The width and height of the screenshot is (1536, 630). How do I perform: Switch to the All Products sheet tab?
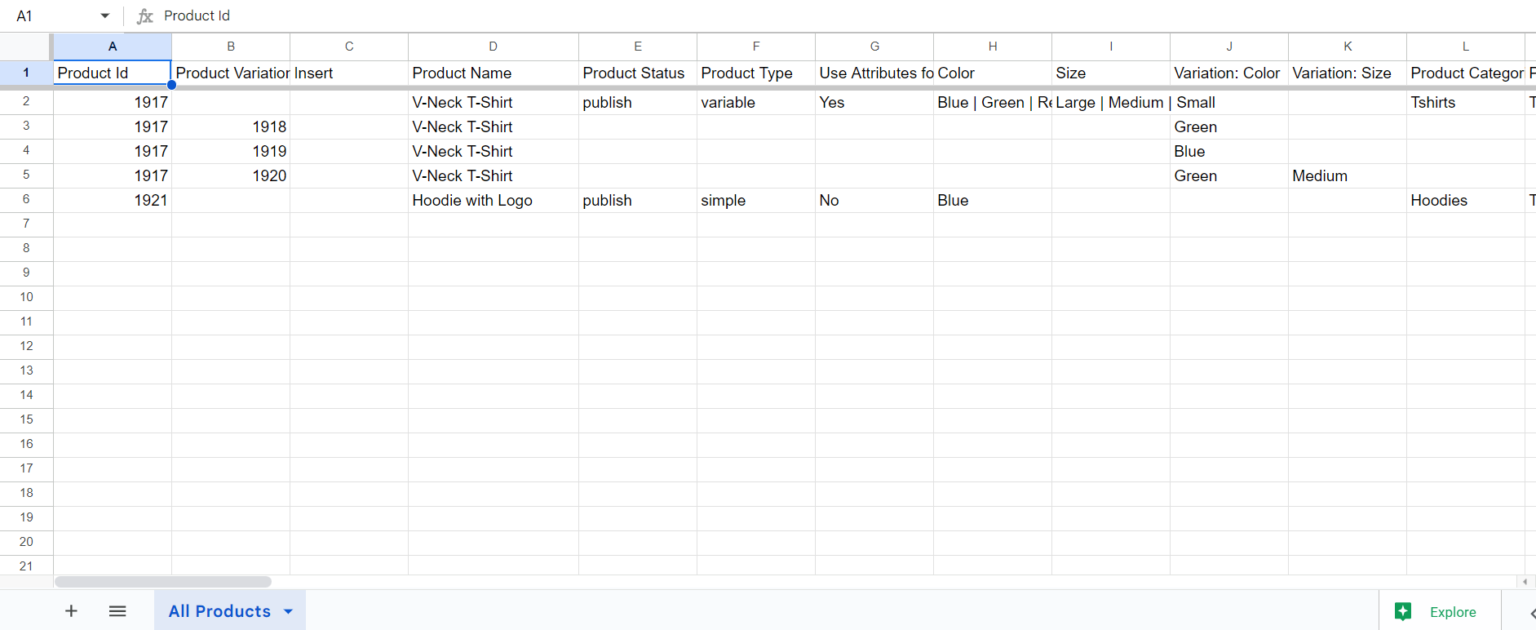click(x=220, y=611)
